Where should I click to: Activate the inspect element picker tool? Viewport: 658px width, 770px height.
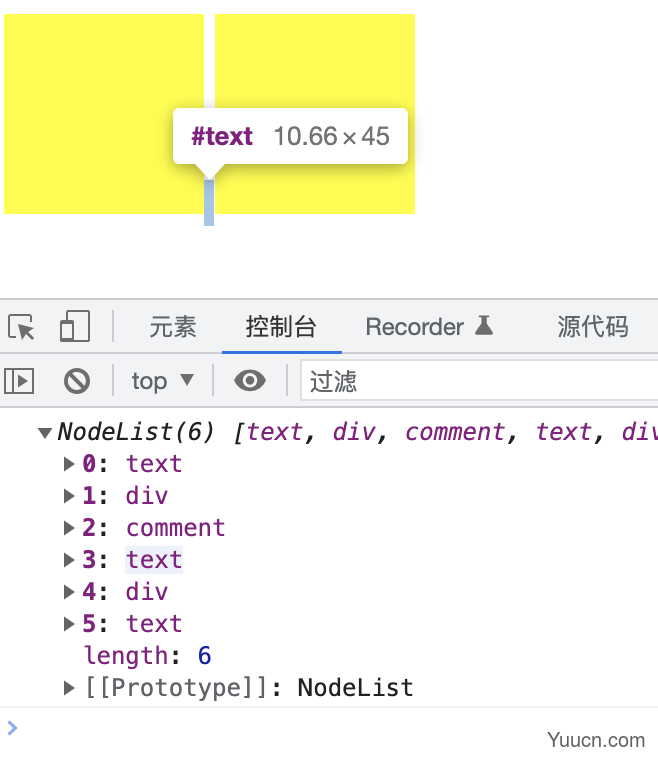click(x=21, y=327)
